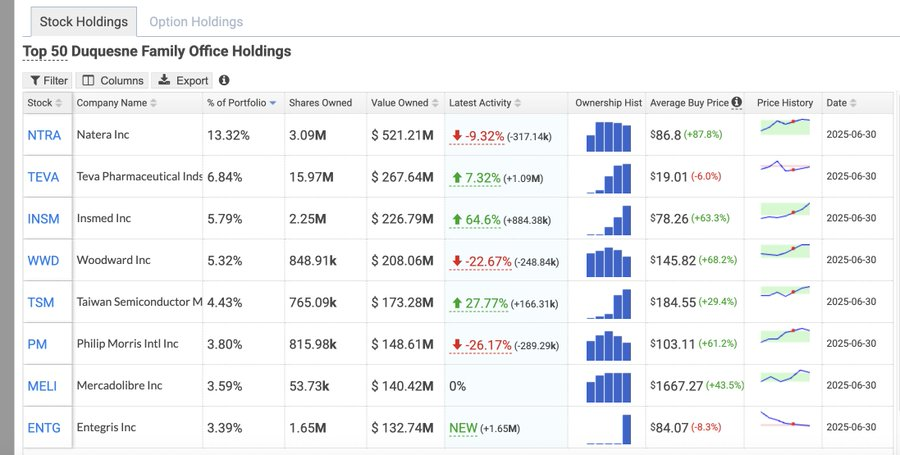Click the INSM price history sparkline

pyautogui.click(x=785, y=211)
